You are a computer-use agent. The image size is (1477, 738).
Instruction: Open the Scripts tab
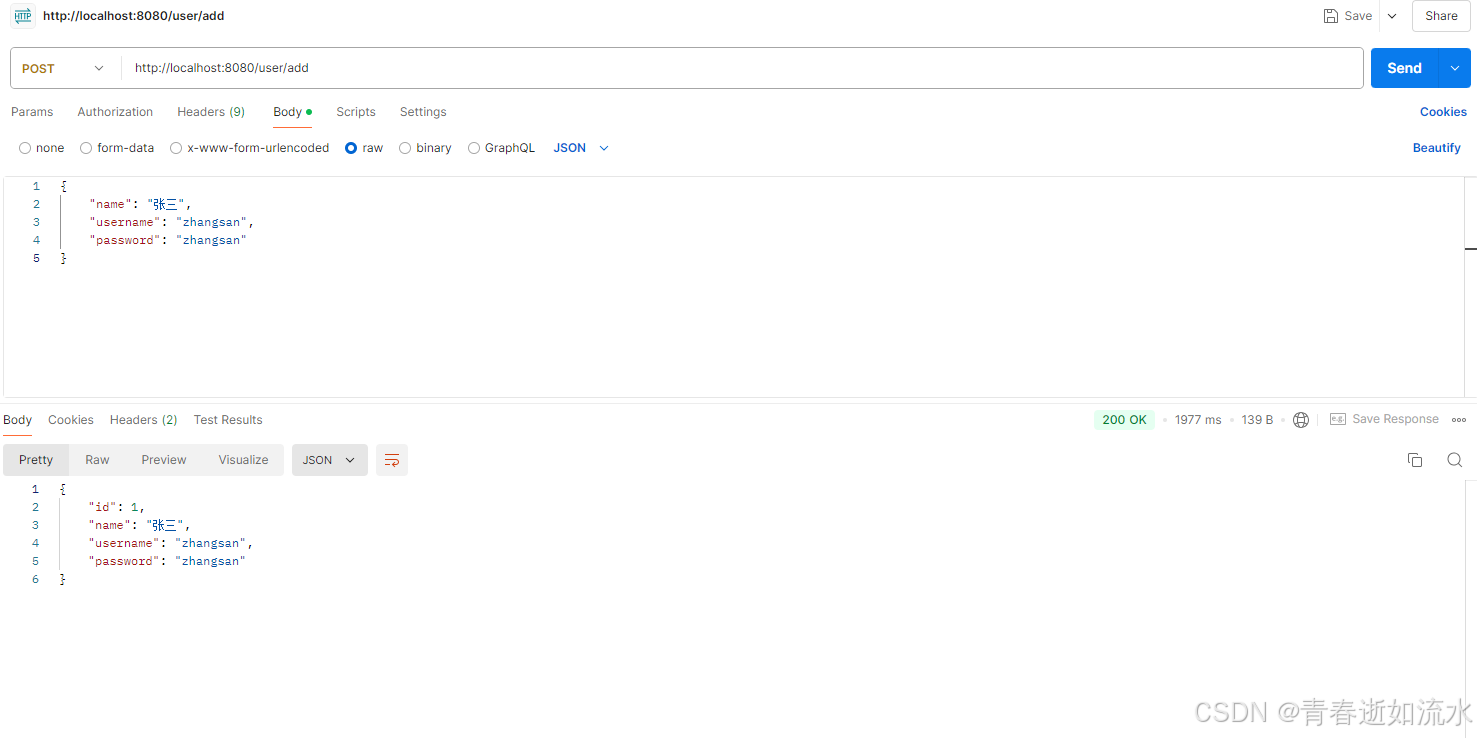click(356, 112)
